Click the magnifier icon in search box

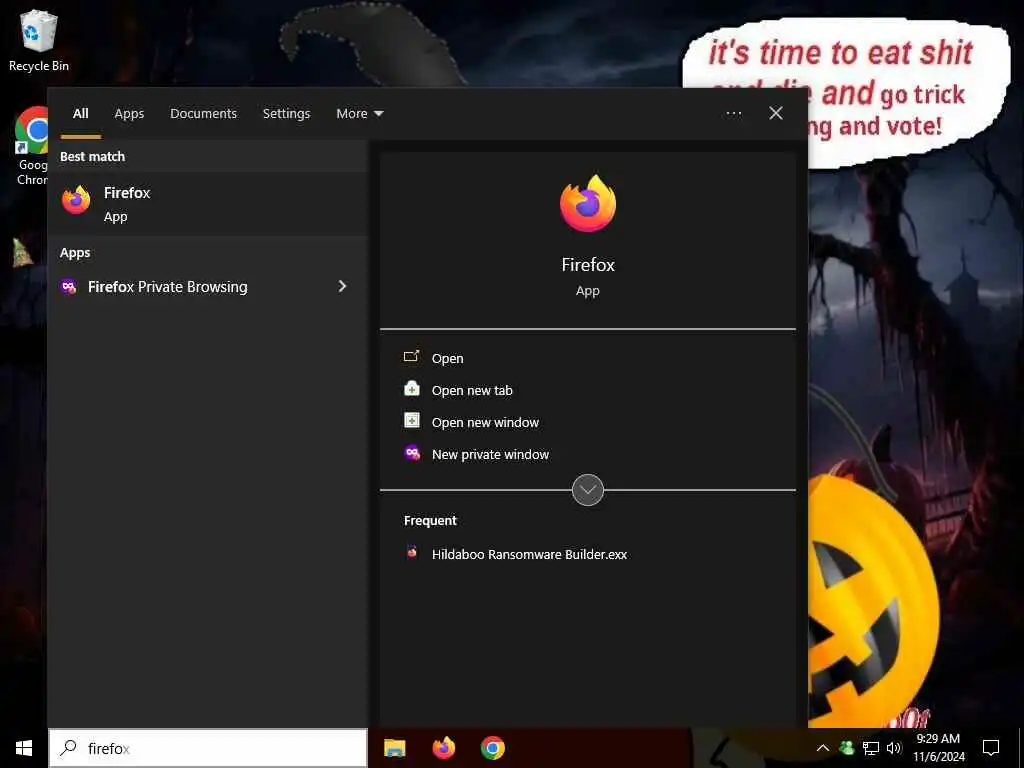point(68,748)
